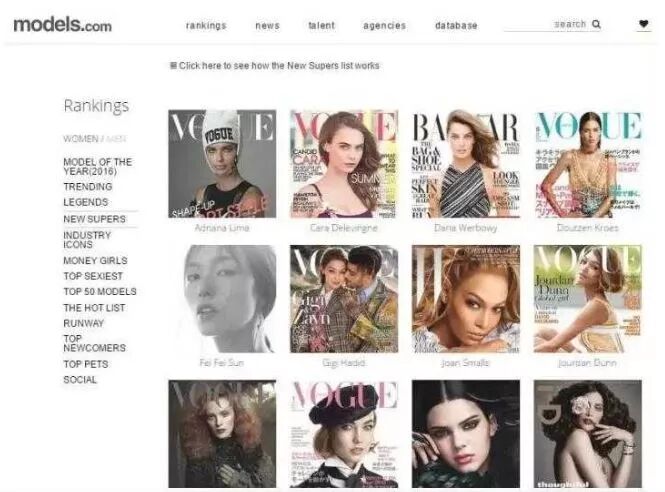Screen dimensions: 665x492
Task: Click the models.com logo
Action: 63,25
